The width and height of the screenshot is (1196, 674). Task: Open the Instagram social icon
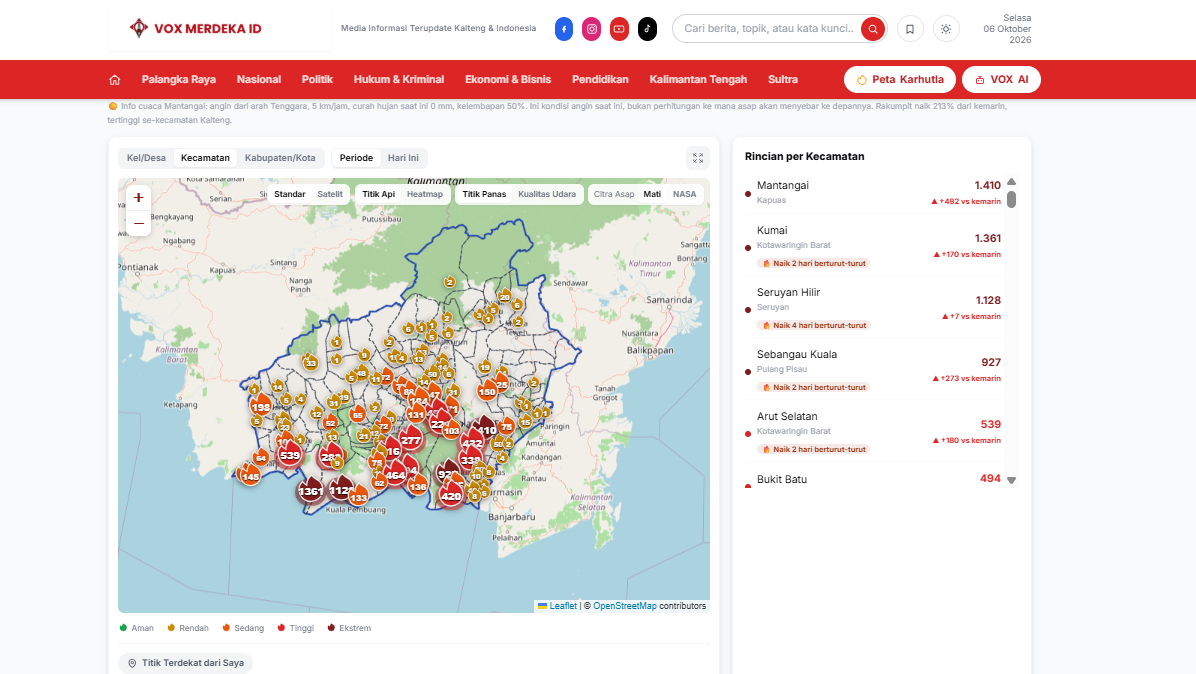pyautogui.click(x=591, y=29)
